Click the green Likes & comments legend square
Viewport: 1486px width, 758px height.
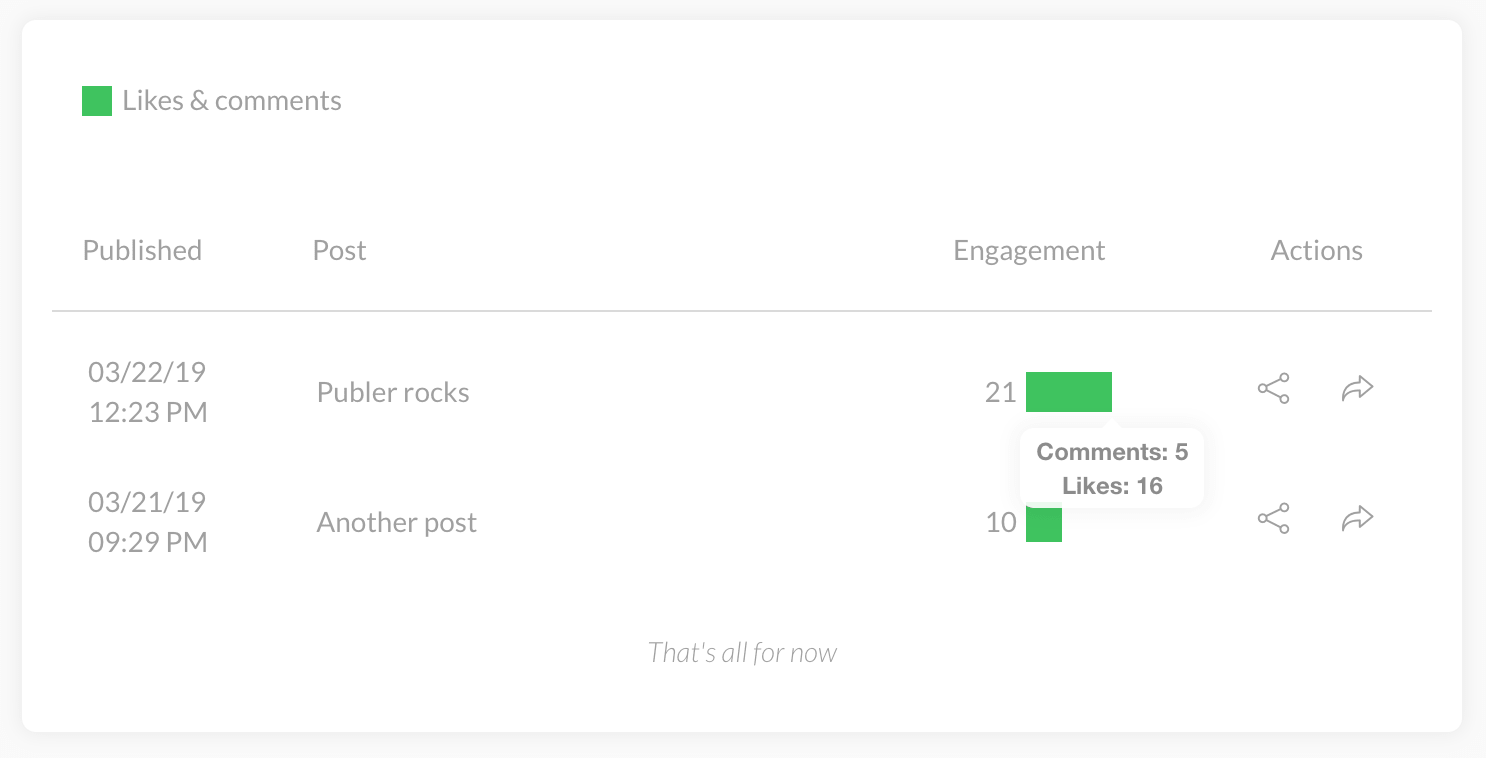tap(97, 101)
